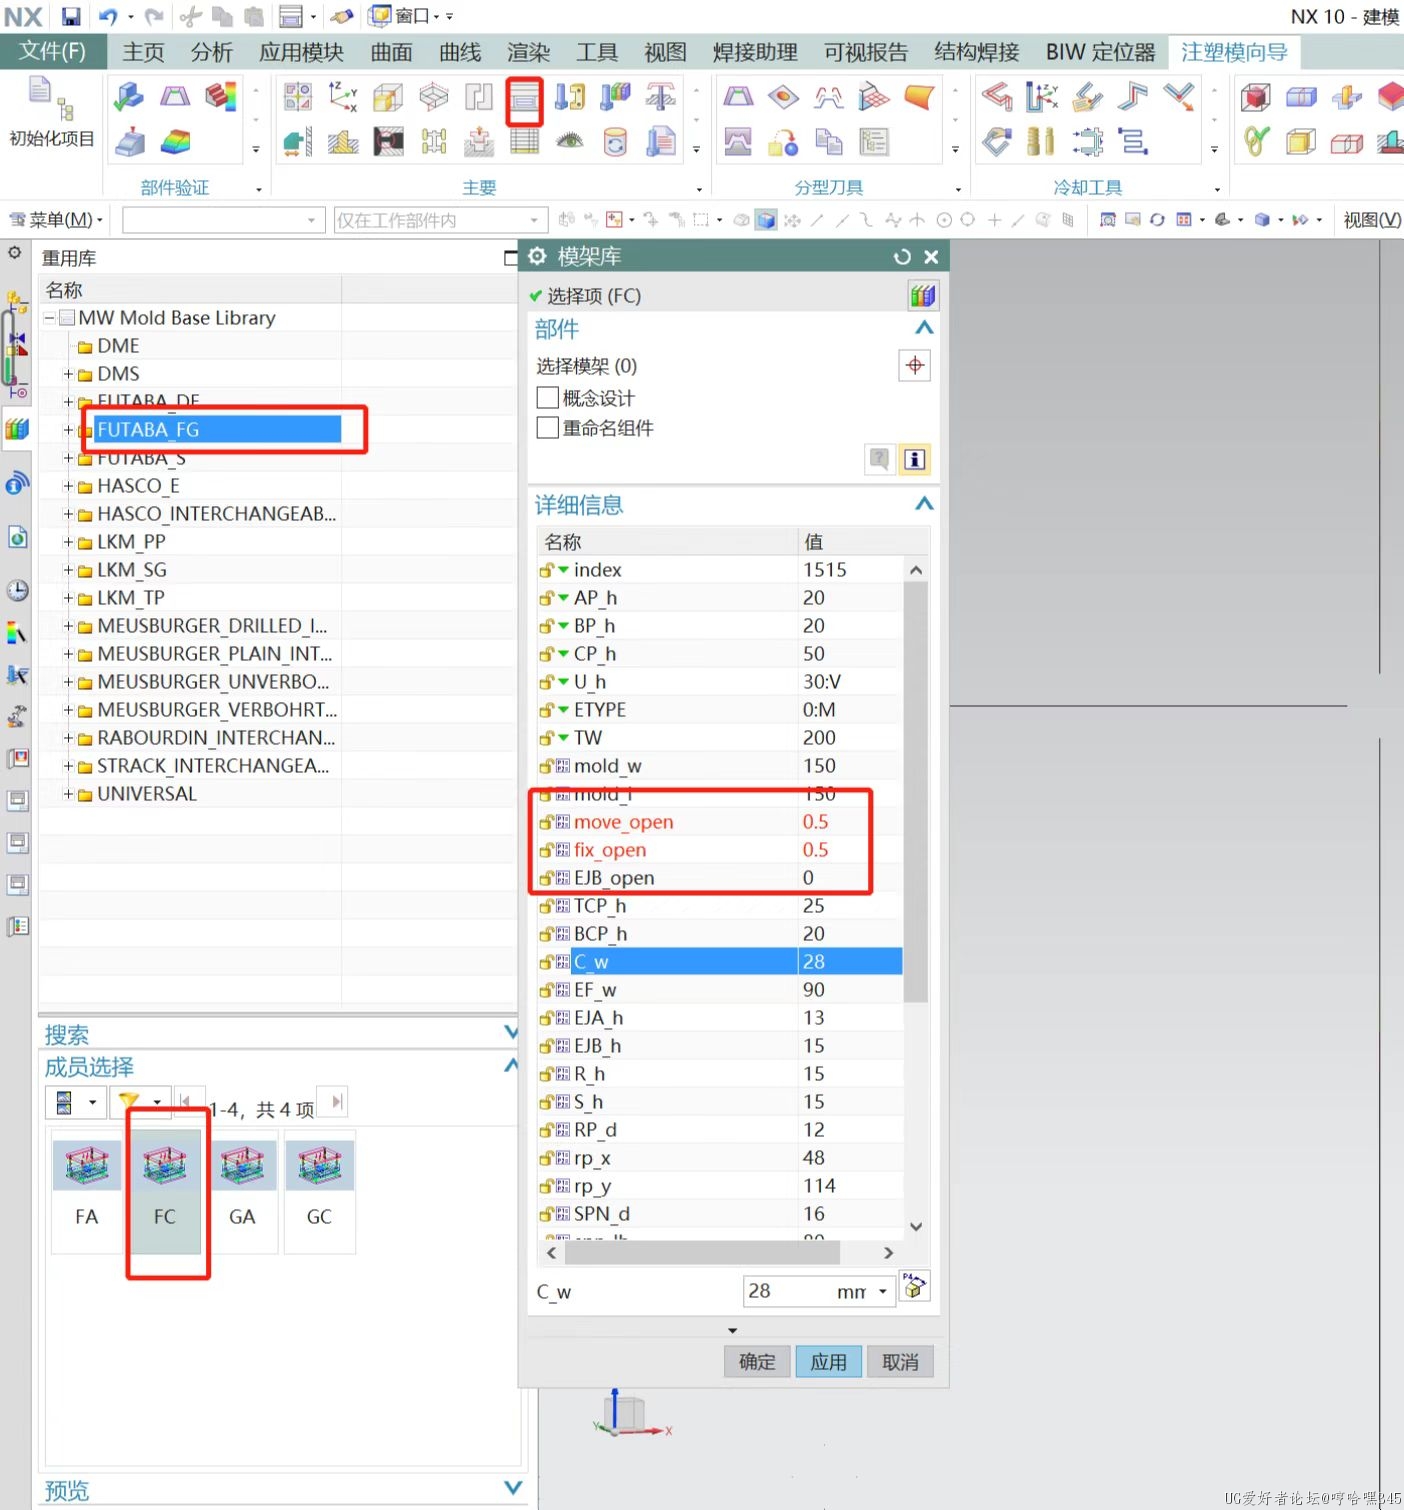Reset the Mold Base Library dialog
1404x1510 pixels.
[x=902, y=257]
